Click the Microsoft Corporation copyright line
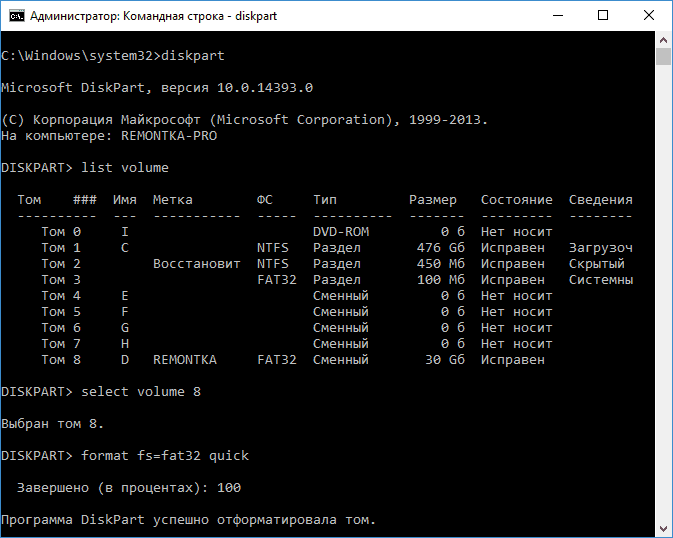This screenshot has width=673, height=538. tap(245, 119)
